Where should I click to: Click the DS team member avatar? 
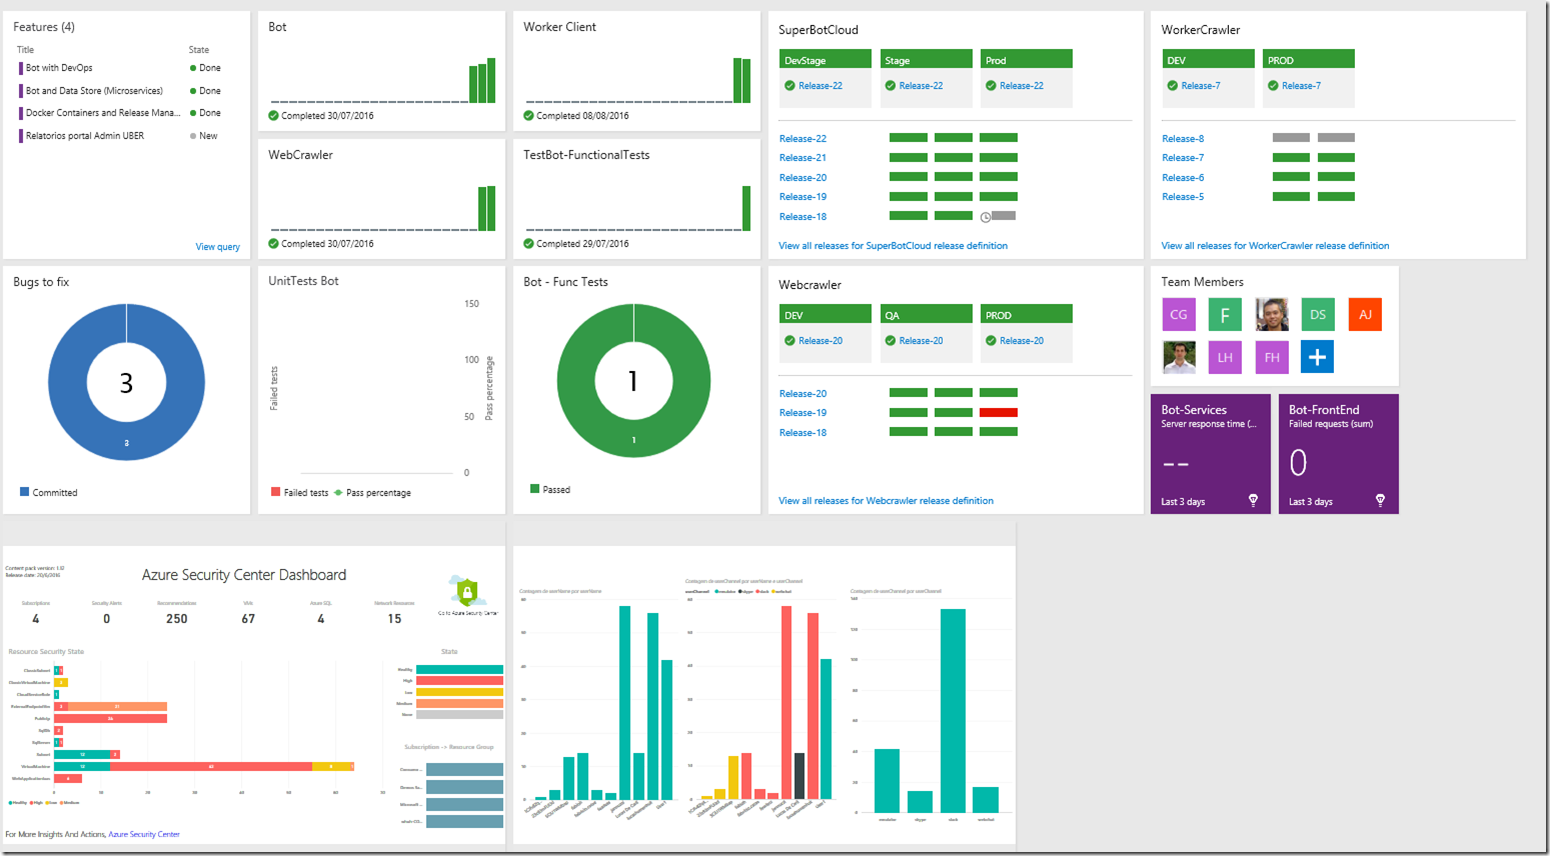[1318, 314]
